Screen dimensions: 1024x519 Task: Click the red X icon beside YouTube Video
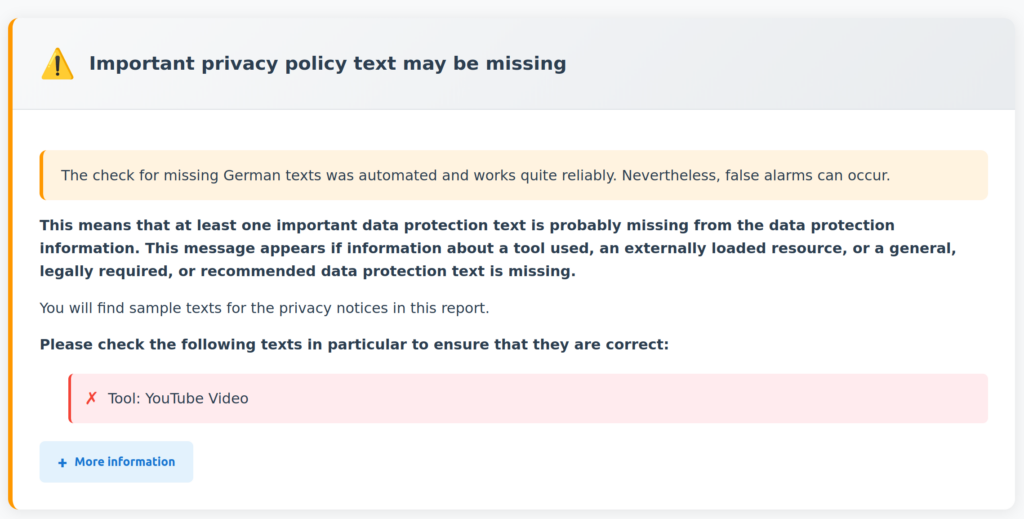91,398
